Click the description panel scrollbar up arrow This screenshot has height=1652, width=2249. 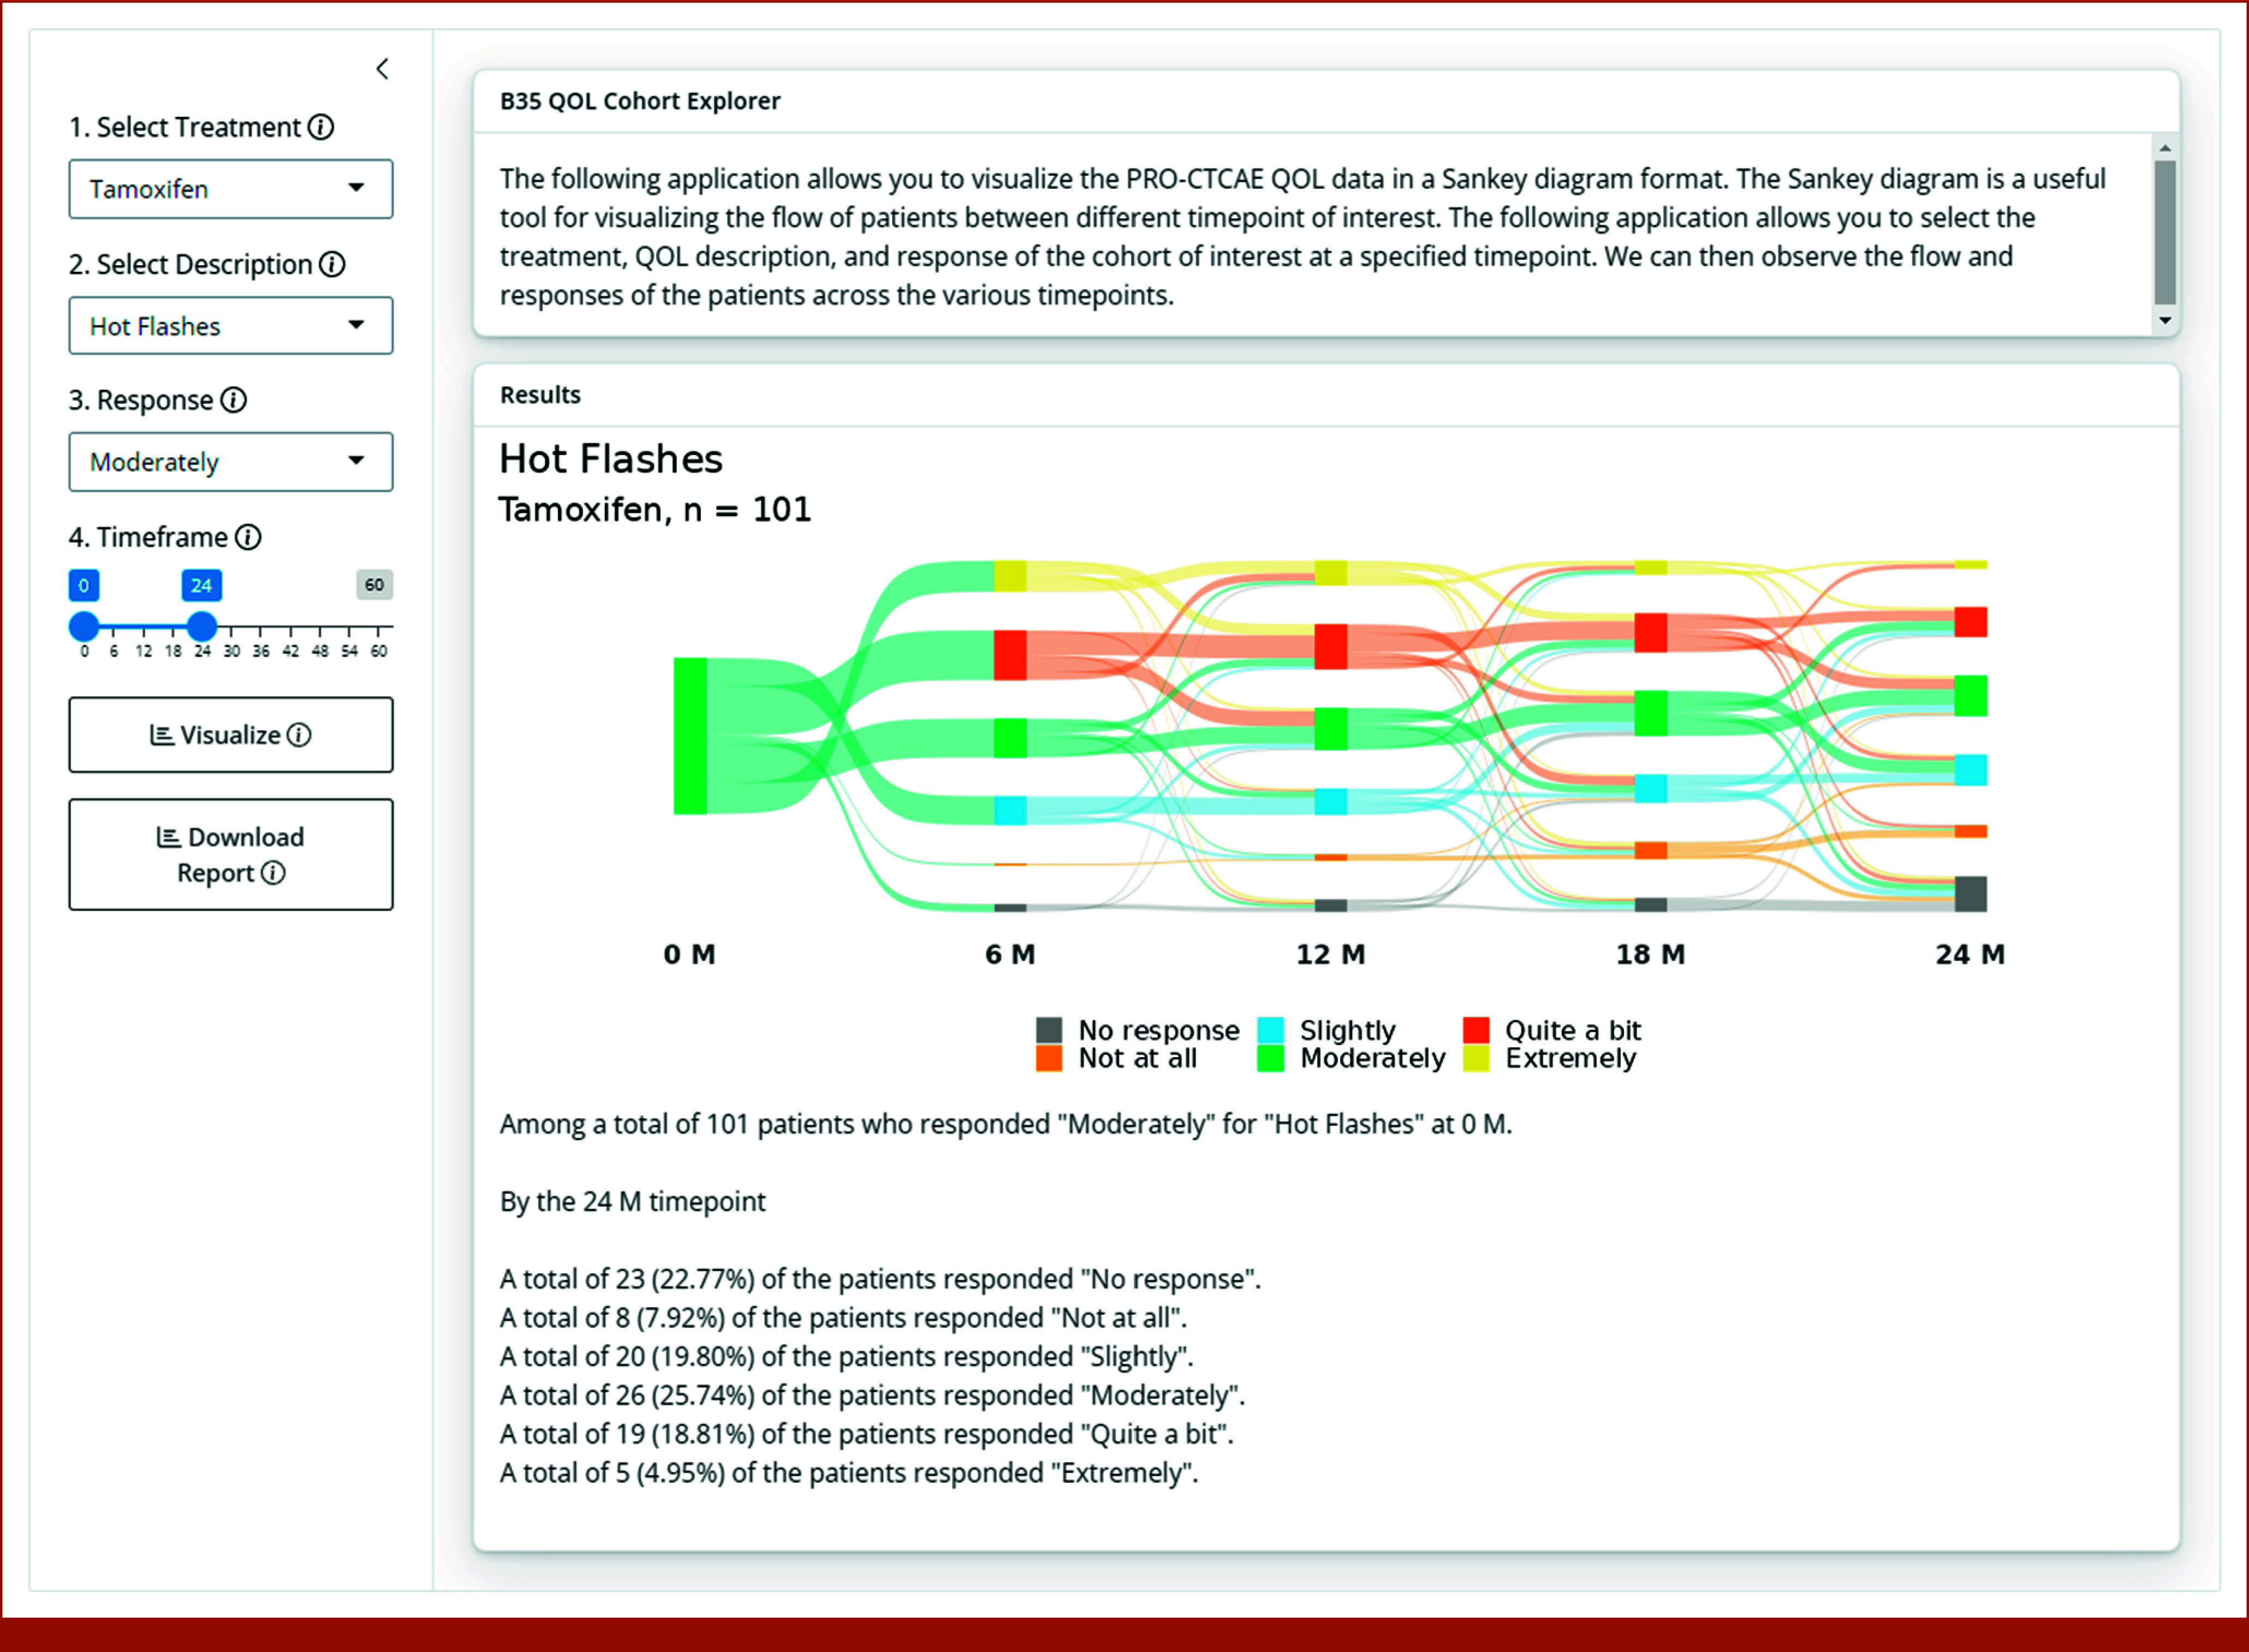pos(2165,148)
